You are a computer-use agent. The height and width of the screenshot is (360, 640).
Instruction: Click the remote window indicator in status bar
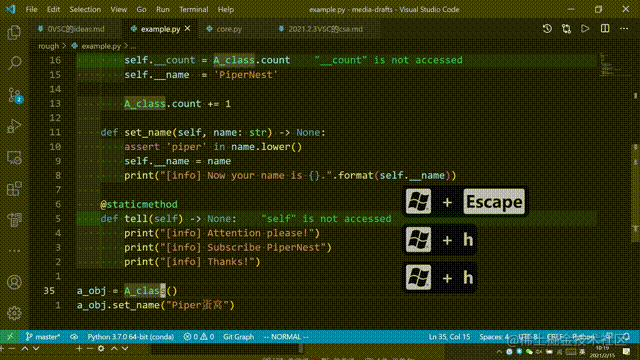coord(10,337)
